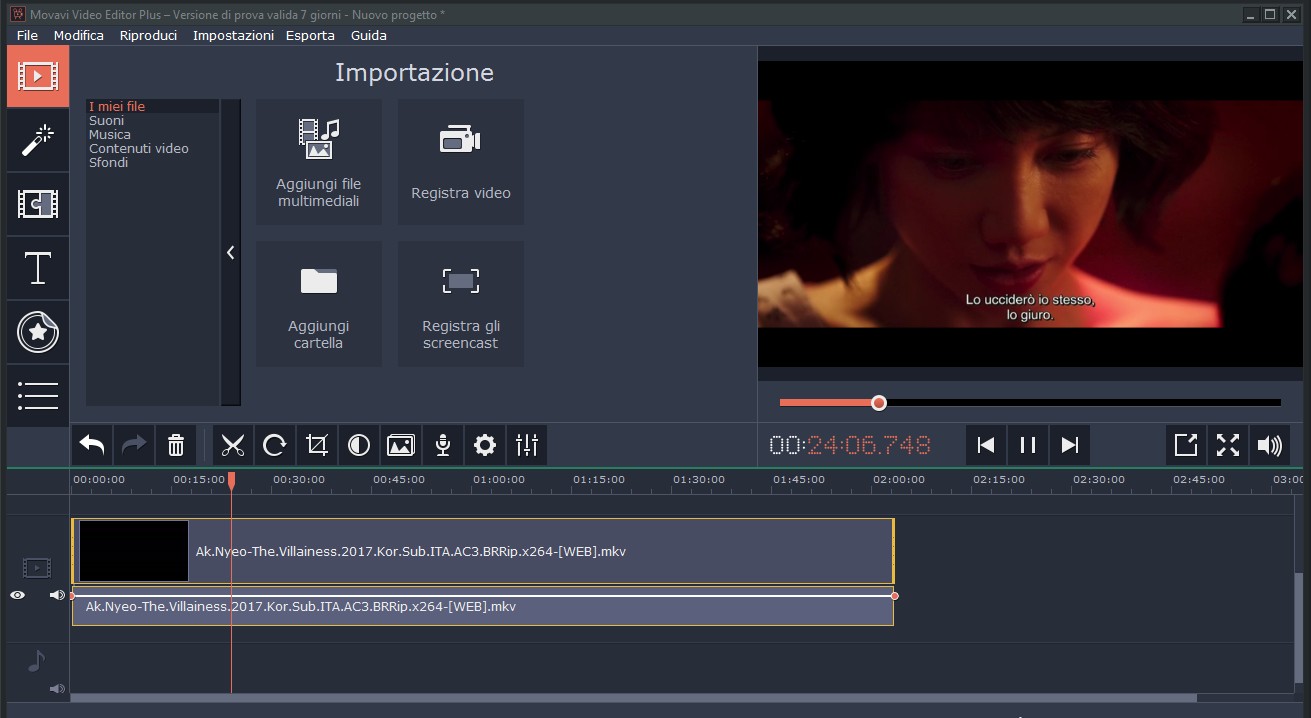This screenshot has height=718, width=1311.
Task: Click Aggiungi cartella button
Action: 319,304
